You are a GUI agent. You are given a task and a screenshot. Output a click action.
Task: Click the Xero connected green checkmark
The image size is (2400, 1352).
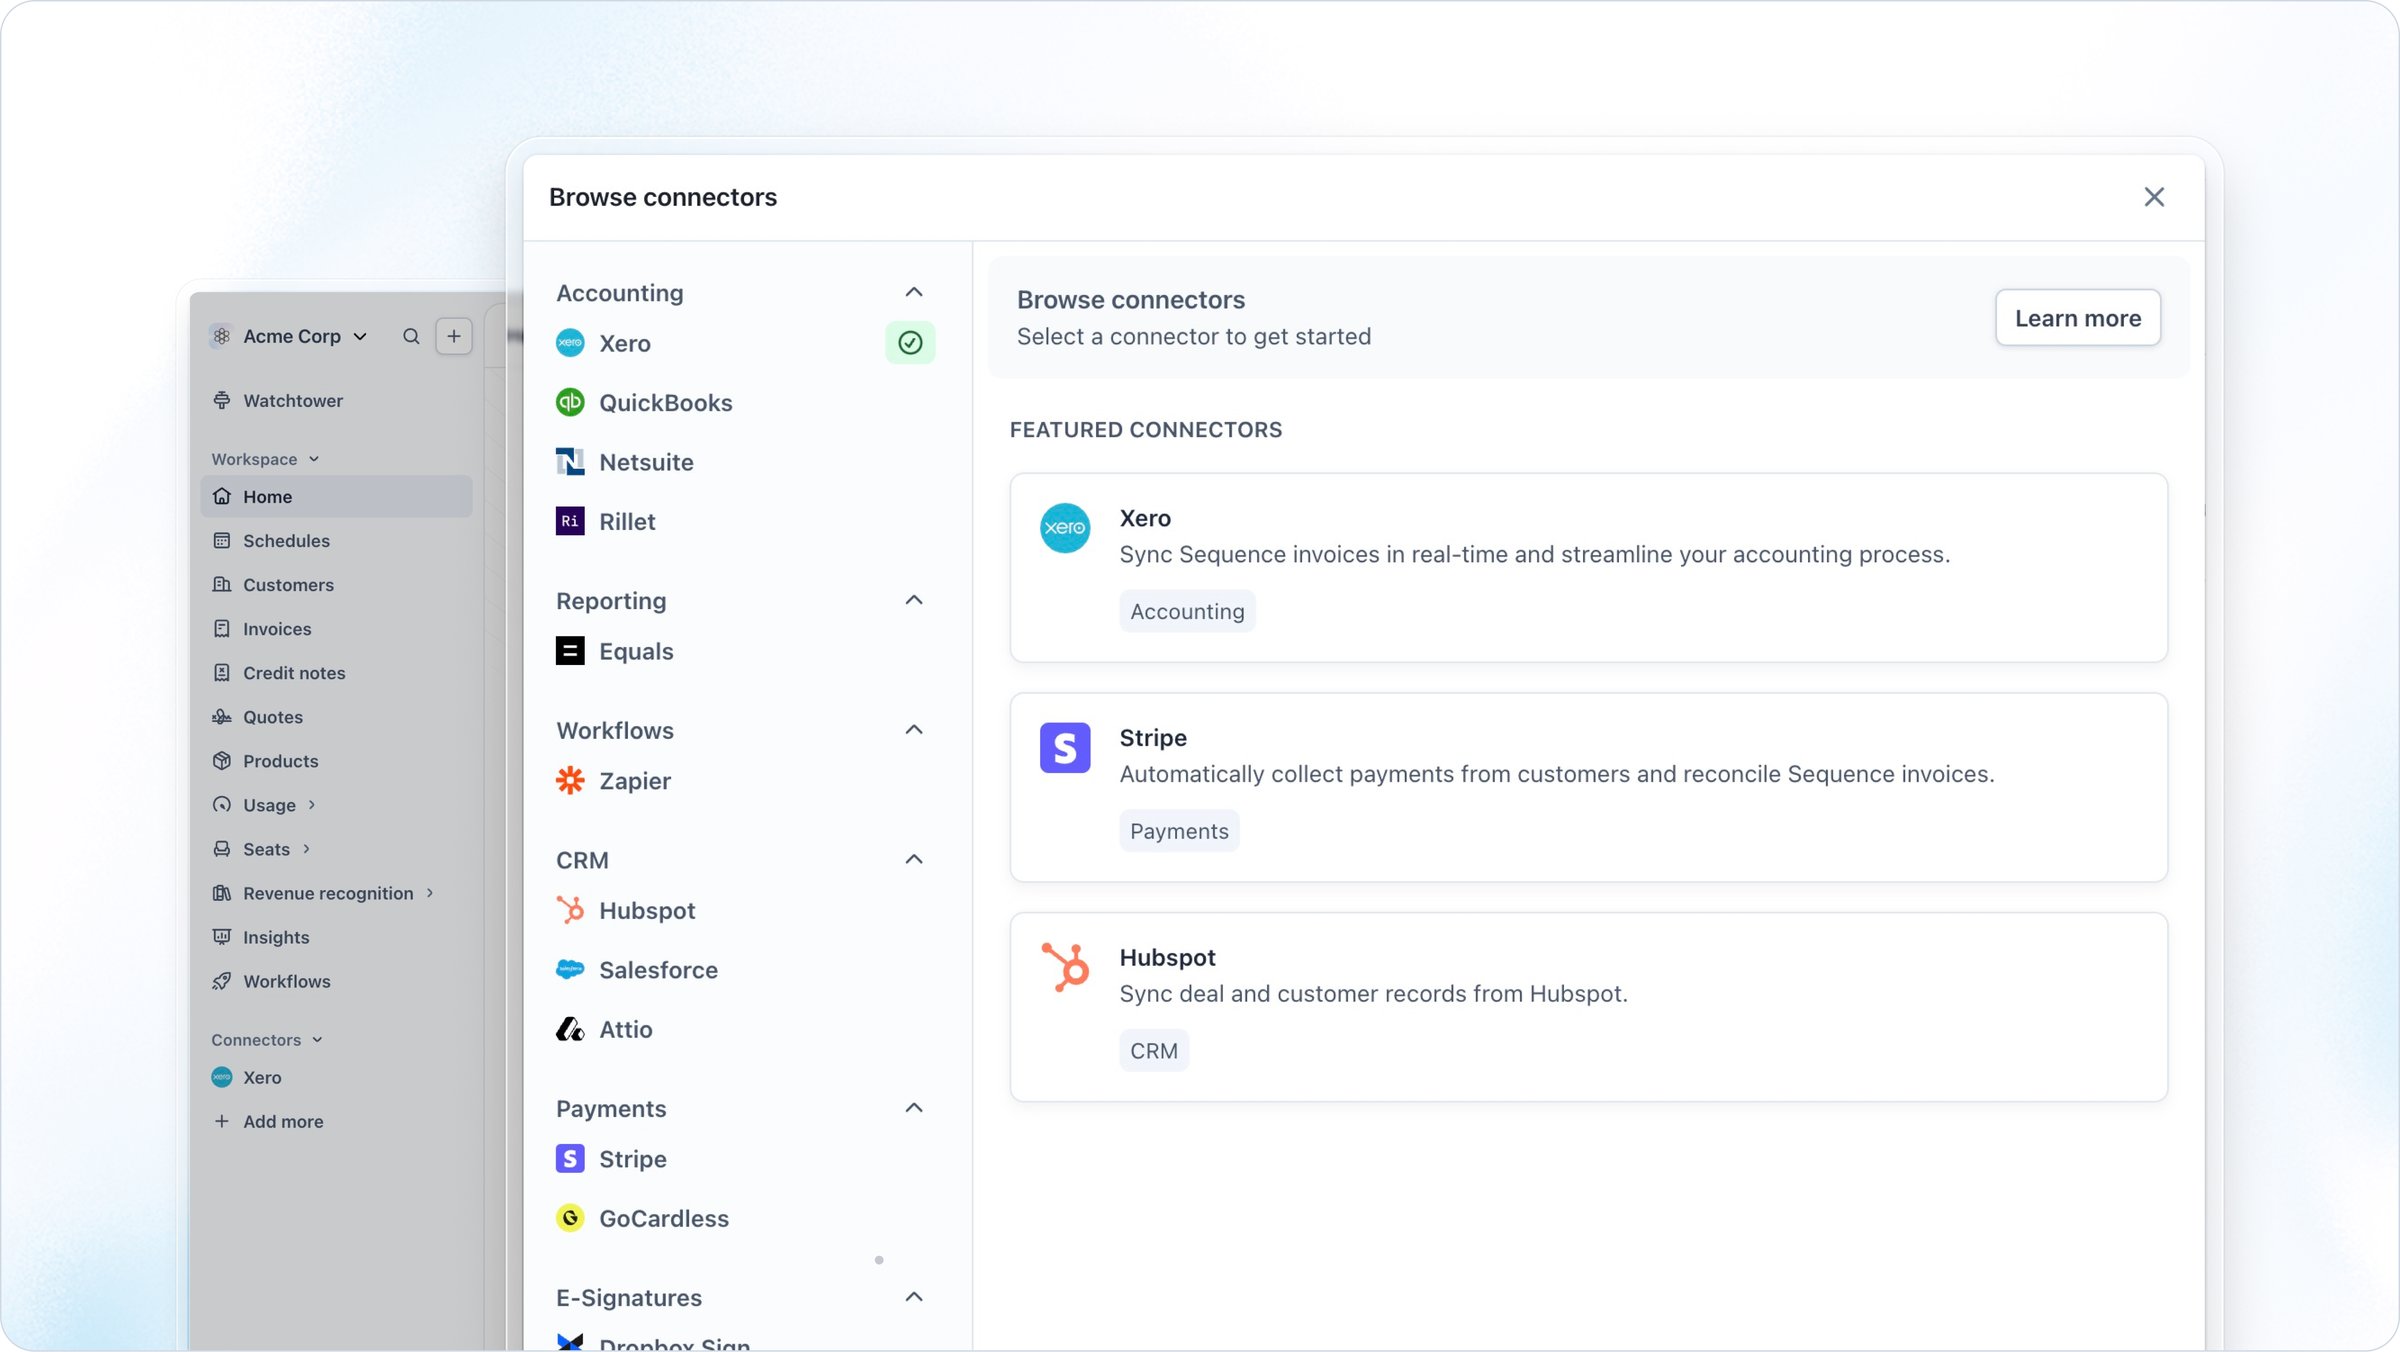click(x=910, y=343)
